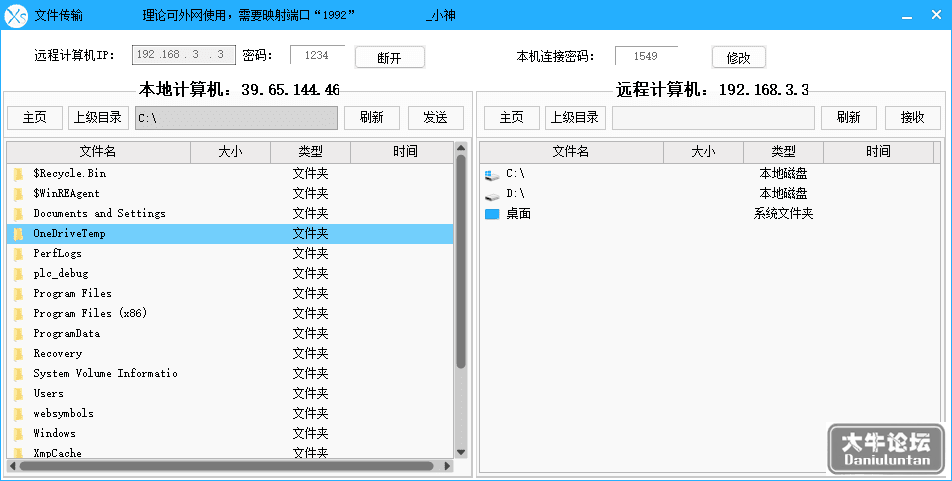Click remote 上级目录 parent directory button

[x=574, y=118]
